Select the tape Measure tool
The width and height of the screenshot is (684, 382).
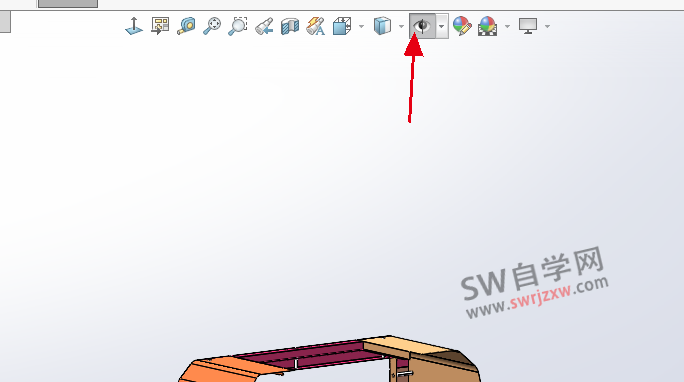pos(186,26)
